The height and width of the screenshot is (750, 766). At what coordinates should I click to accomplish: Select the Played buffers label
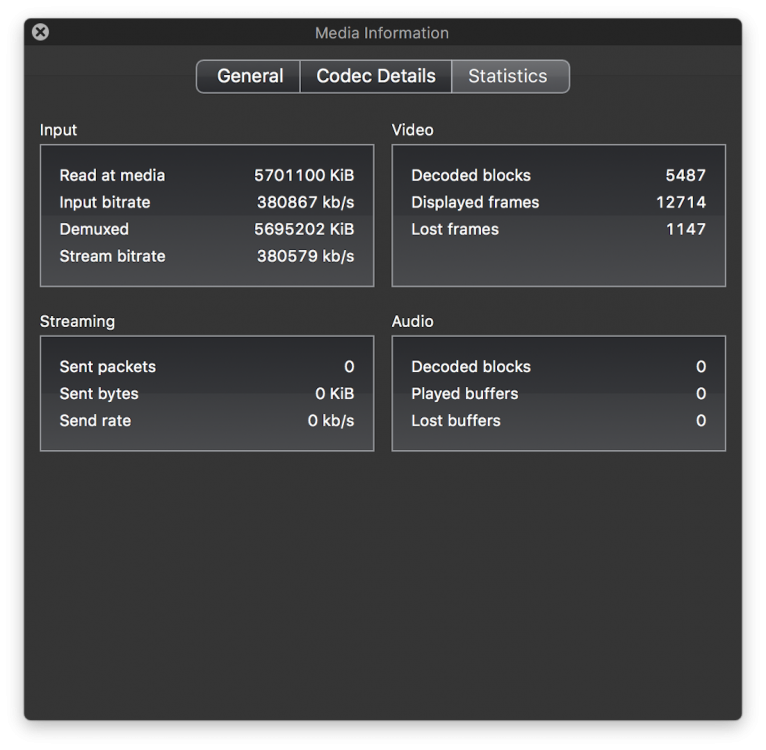pyautogui.click(x=465, y=394)
